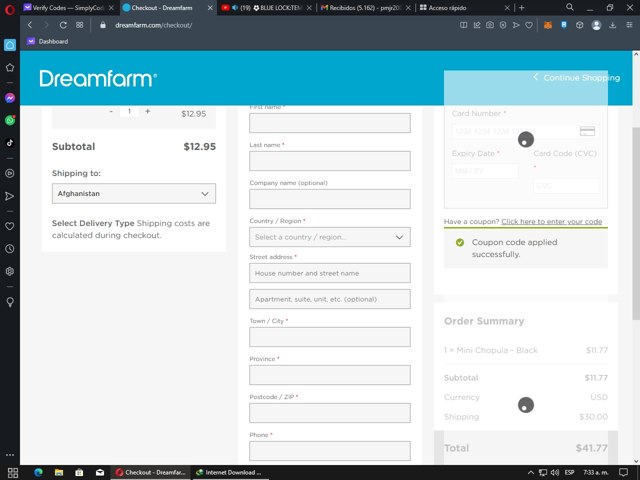
Task: Expand Shipping to Afghanistan dropdown
Action: click(134, 193)
